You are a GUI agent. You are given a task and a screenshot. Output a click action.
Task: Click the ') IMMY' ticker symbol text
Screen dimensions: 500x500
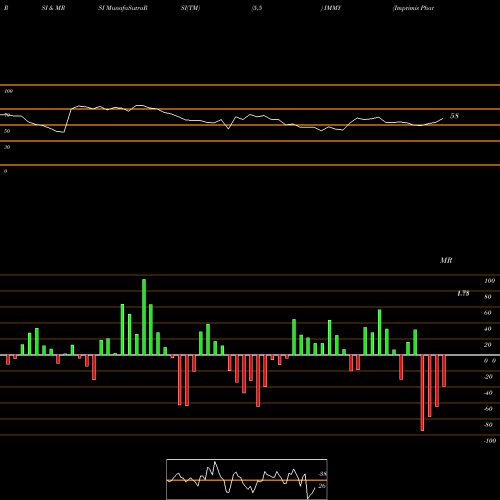[x=331, y=8]
